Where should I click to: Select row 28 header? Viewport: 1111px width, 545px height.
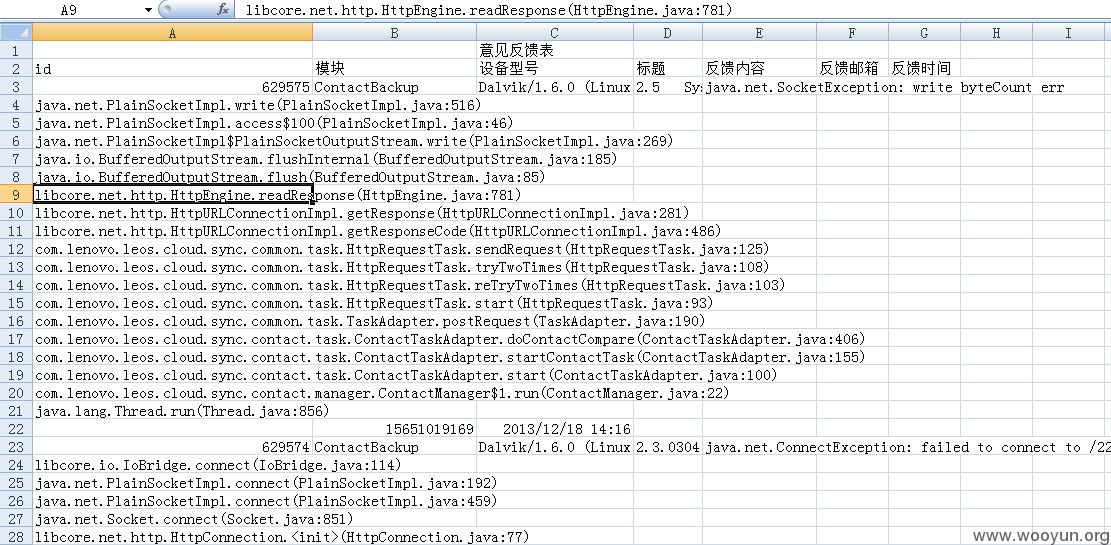[16, 536]
